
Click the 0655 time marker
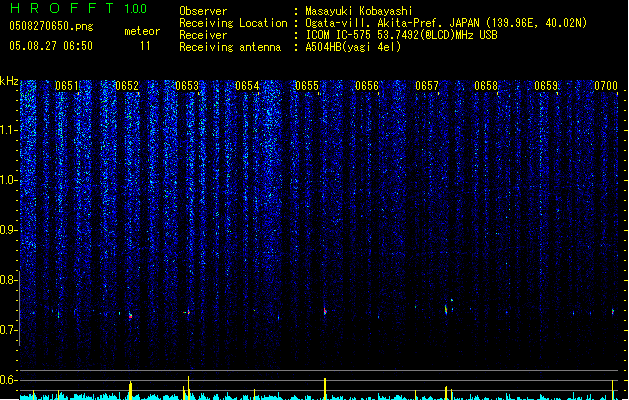(307, 86)
